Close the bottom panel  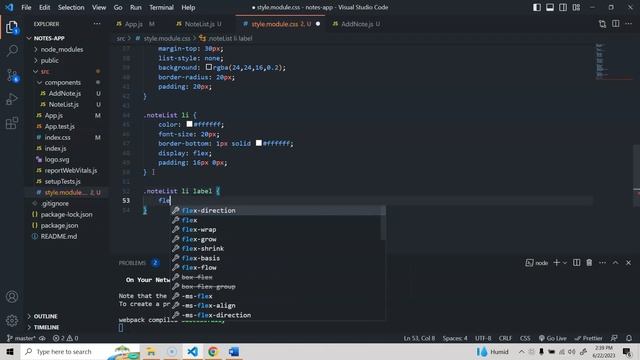click(x=629, y=263)
